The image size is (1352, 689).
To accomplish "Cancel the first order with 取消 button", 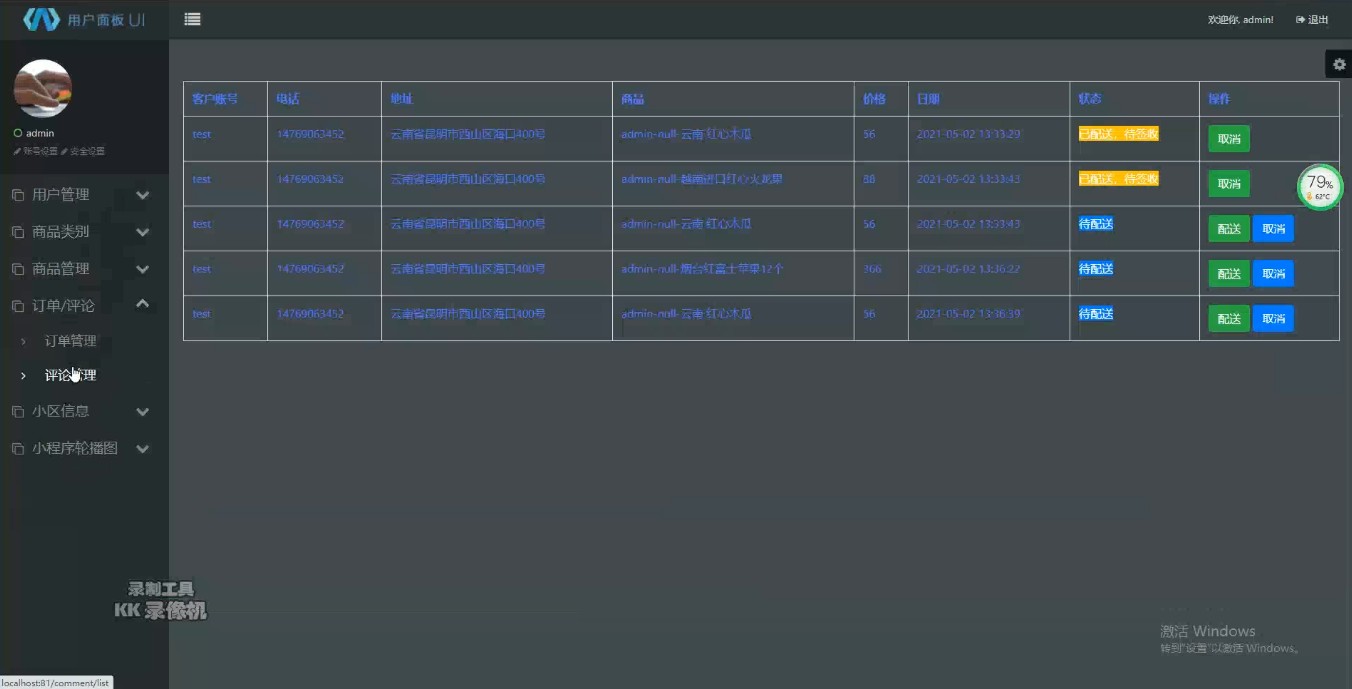I will [x=1229, y=139].
